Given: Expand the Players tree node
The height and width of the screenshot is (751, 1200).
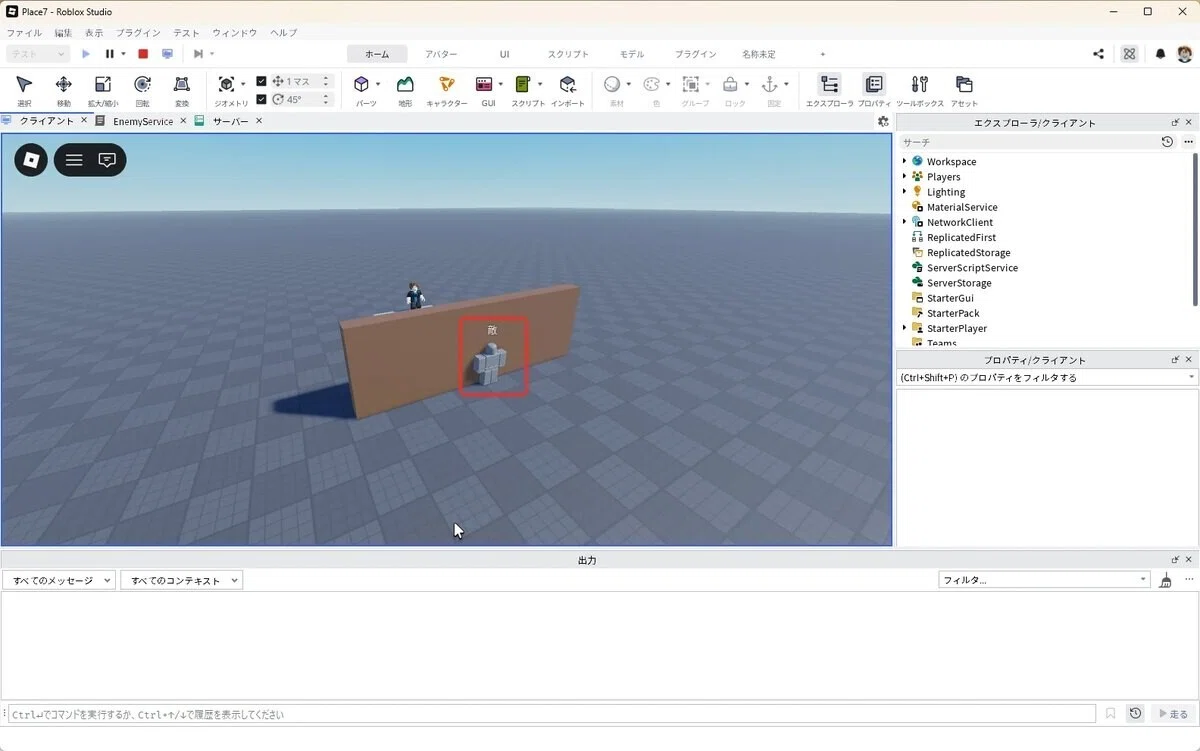Looking at the screenshot, I should click(905, 176).
